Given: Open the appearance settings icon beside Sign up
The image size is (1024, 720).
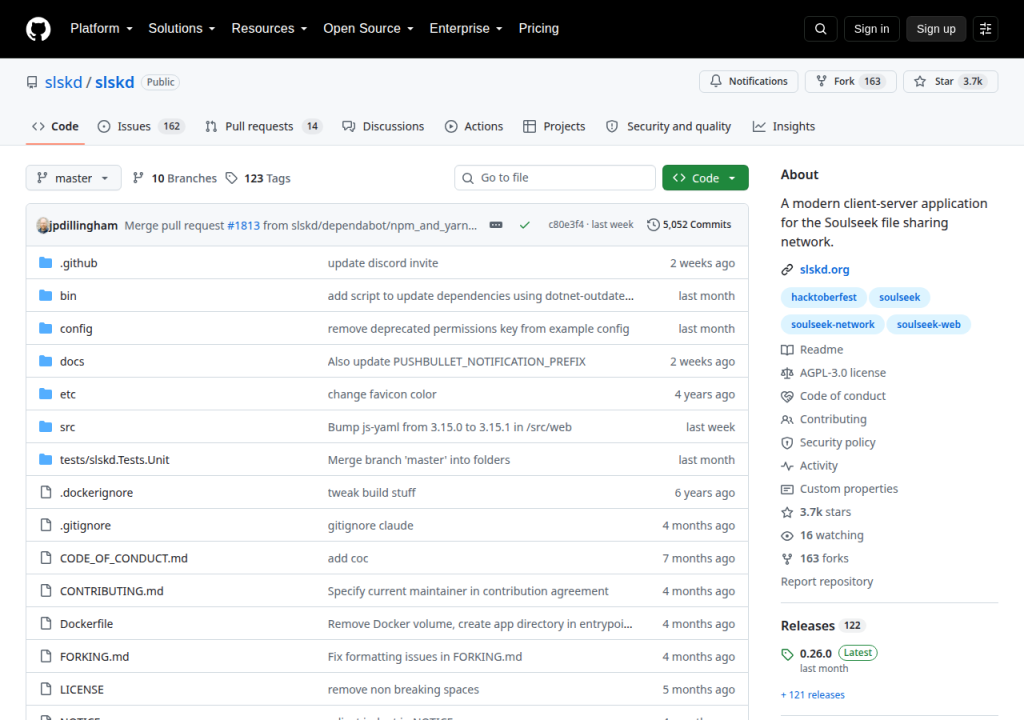Looking at the screenshot, I should point(985,29).
